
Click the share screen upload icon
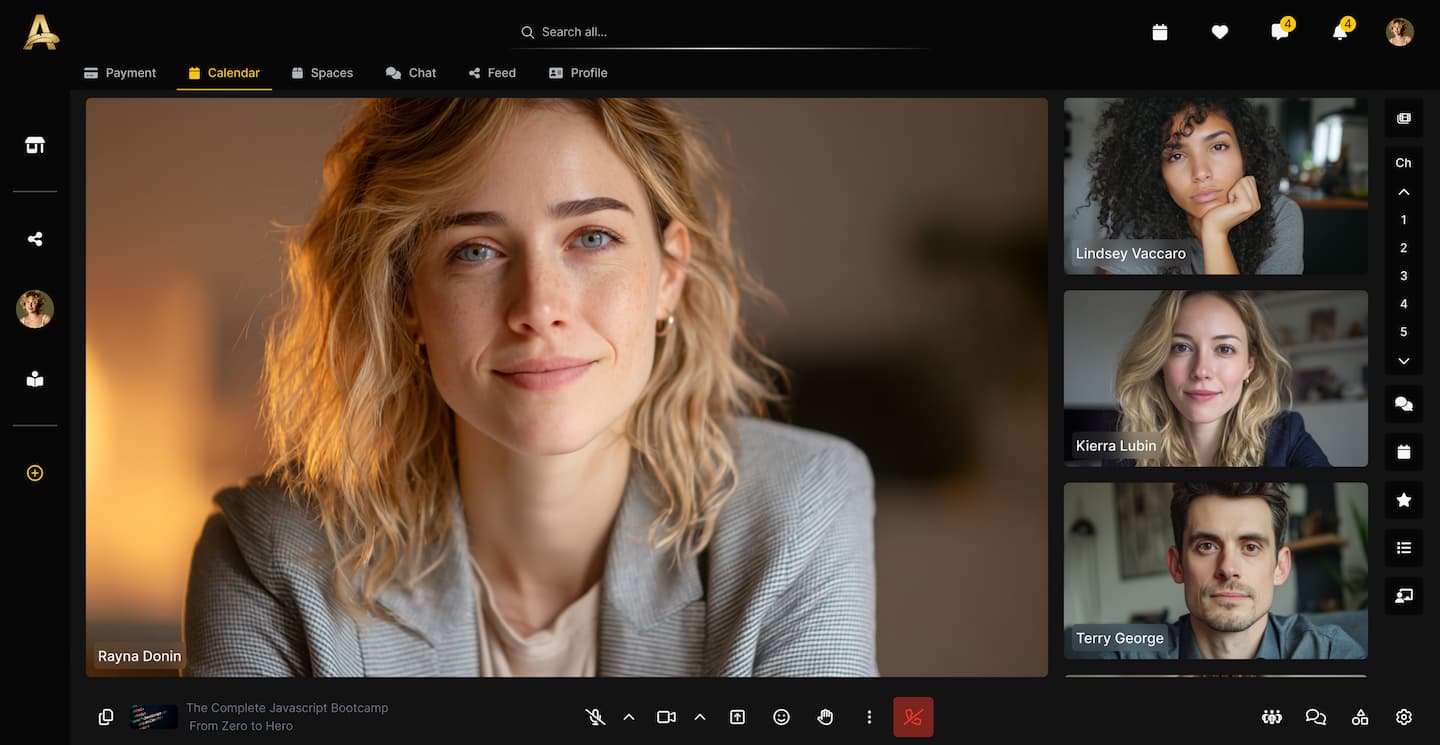(738, 717)
